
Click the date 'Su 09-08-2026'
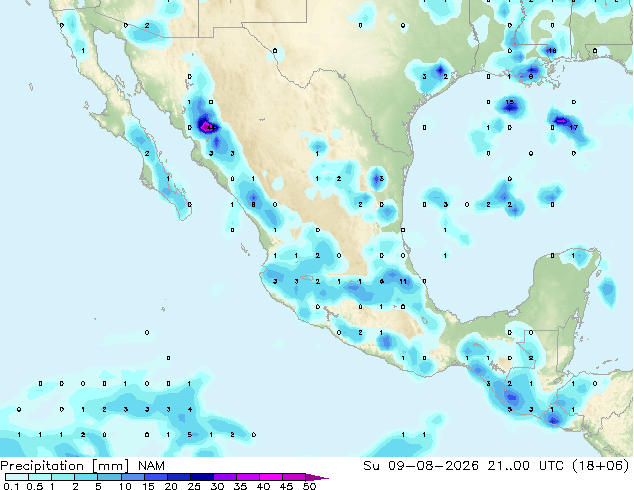tap(421, 465)
